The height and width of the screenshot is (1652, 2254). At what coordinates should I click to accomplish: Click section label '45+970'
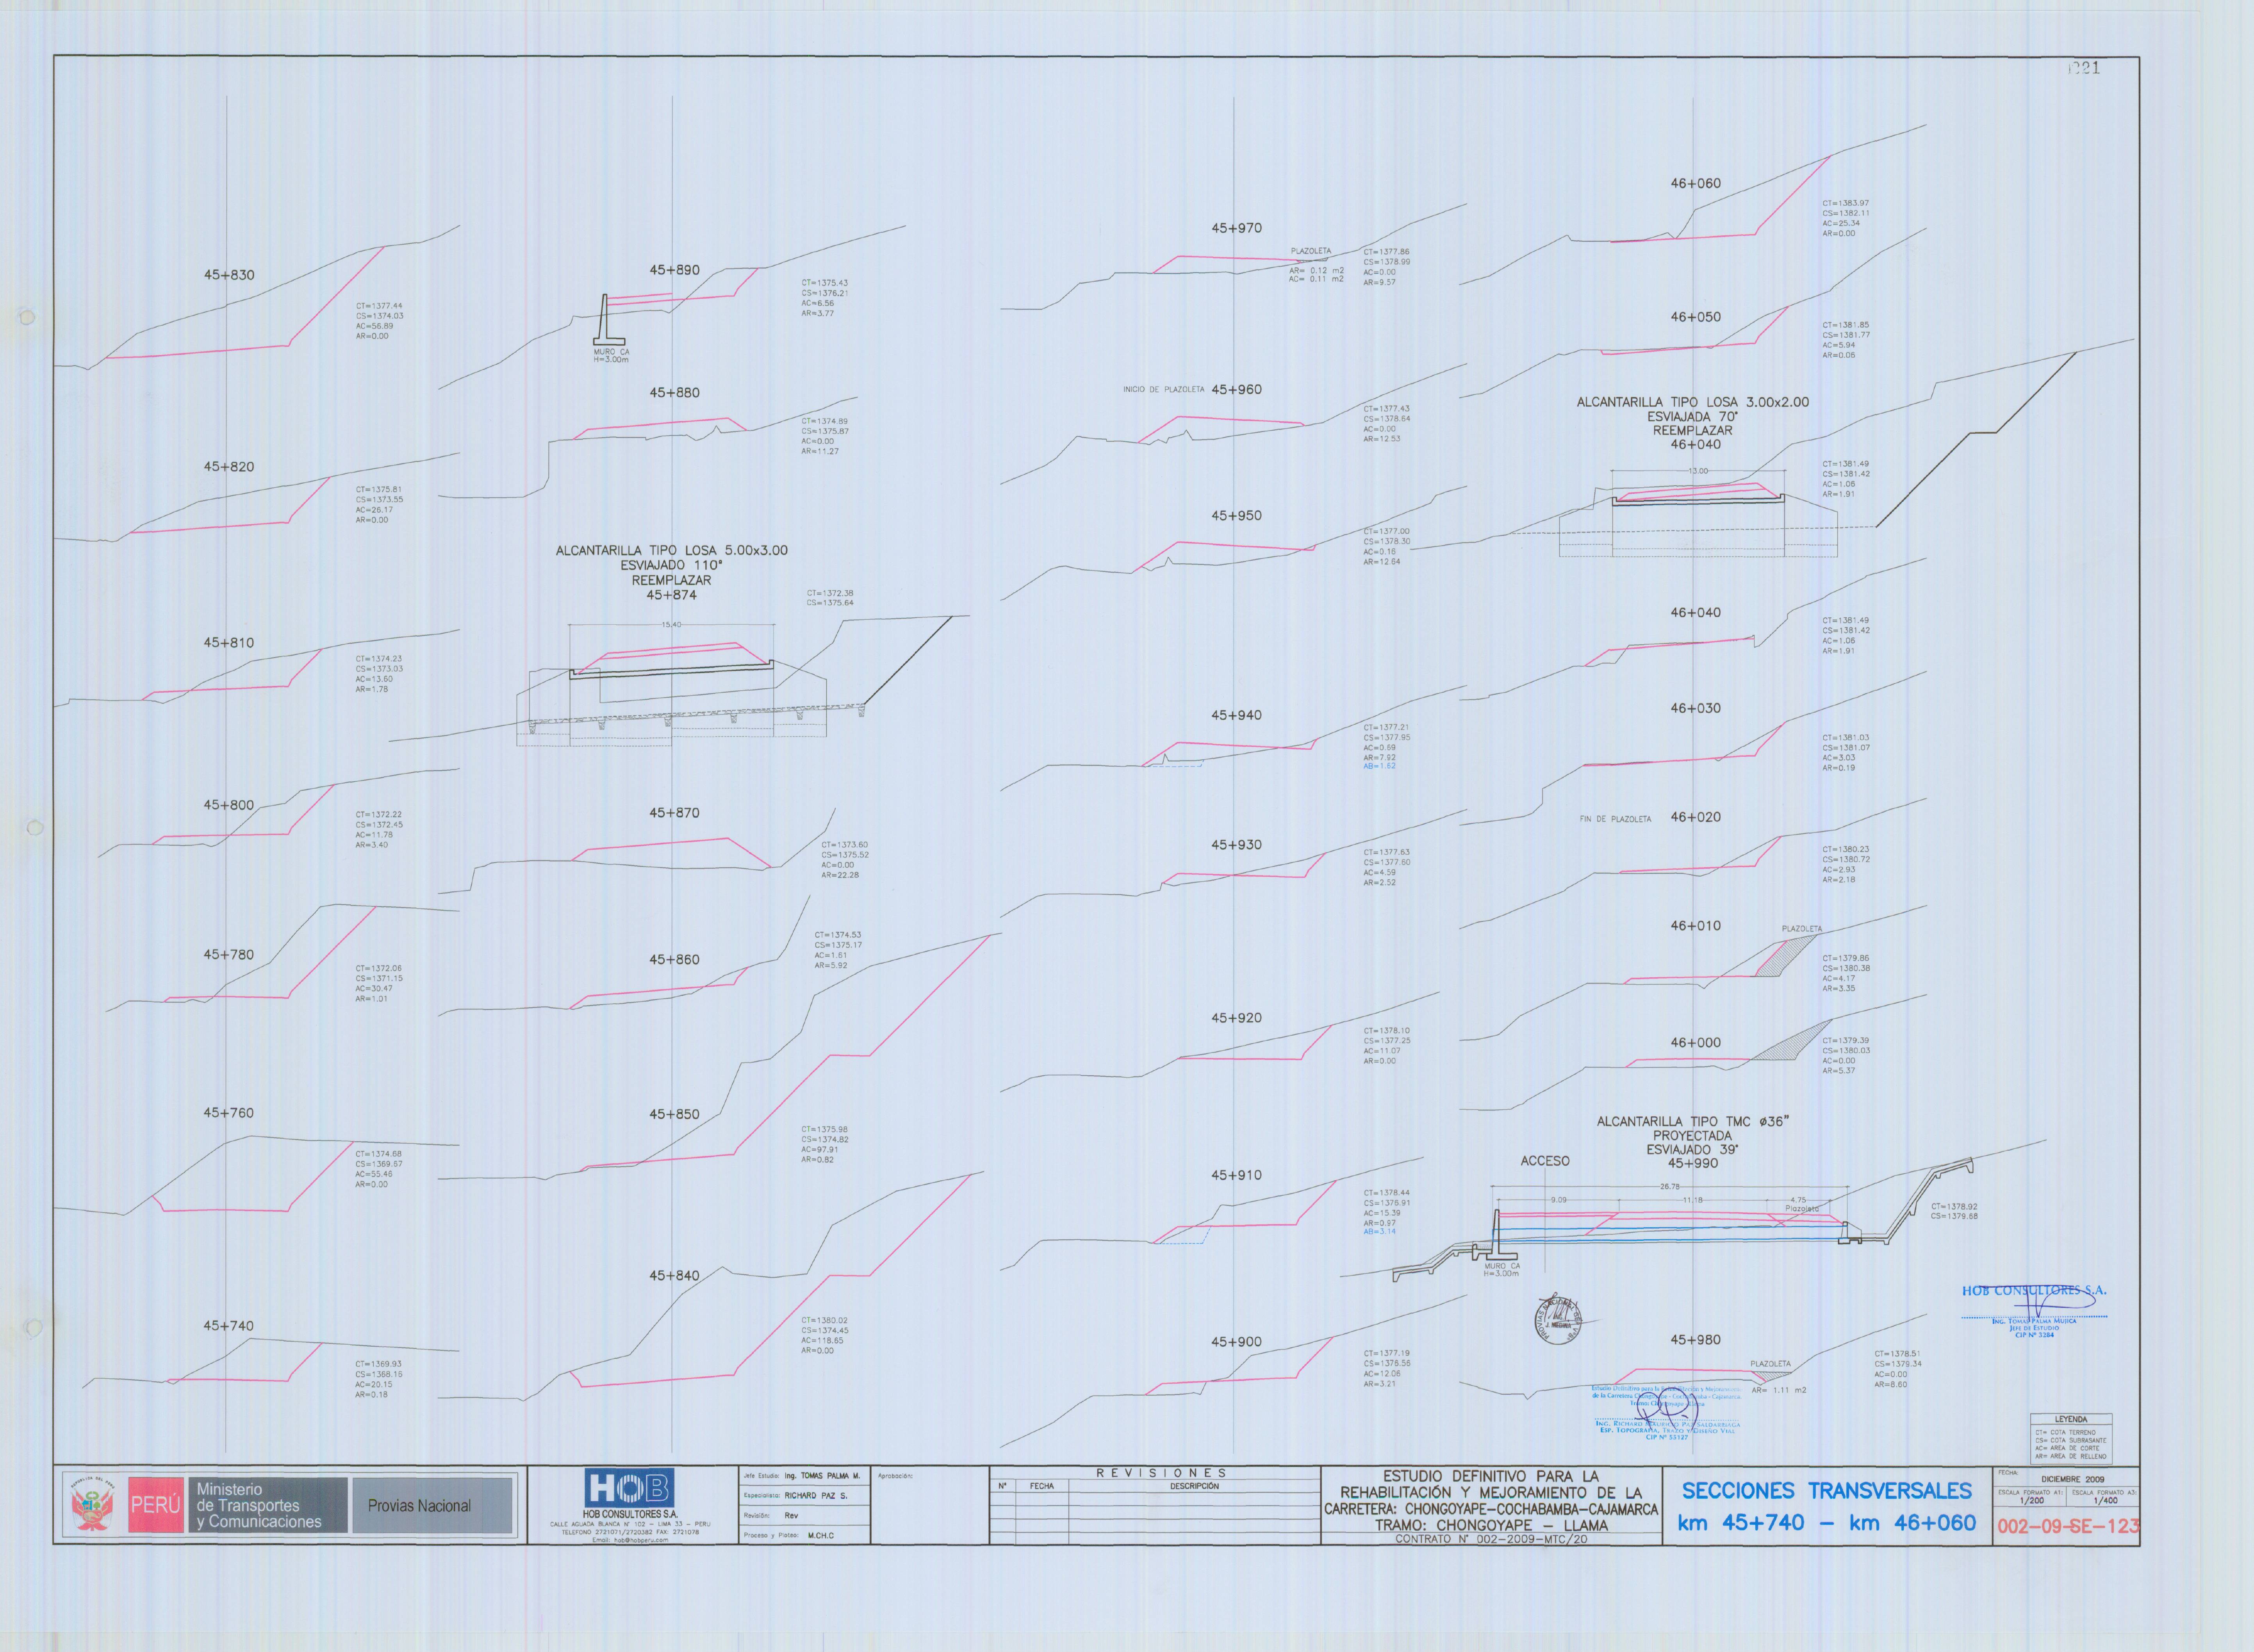(1237, 228)
